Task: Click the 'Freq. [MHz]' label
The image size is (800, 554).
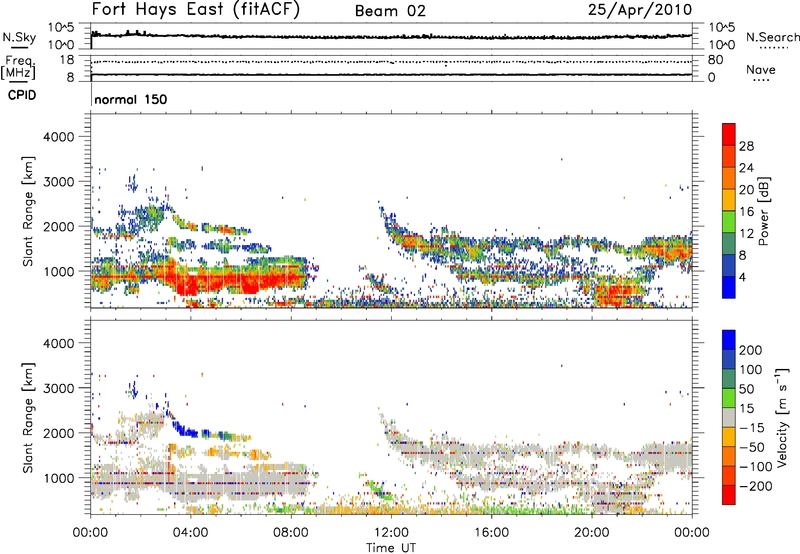Action: [x=18, y=68]
